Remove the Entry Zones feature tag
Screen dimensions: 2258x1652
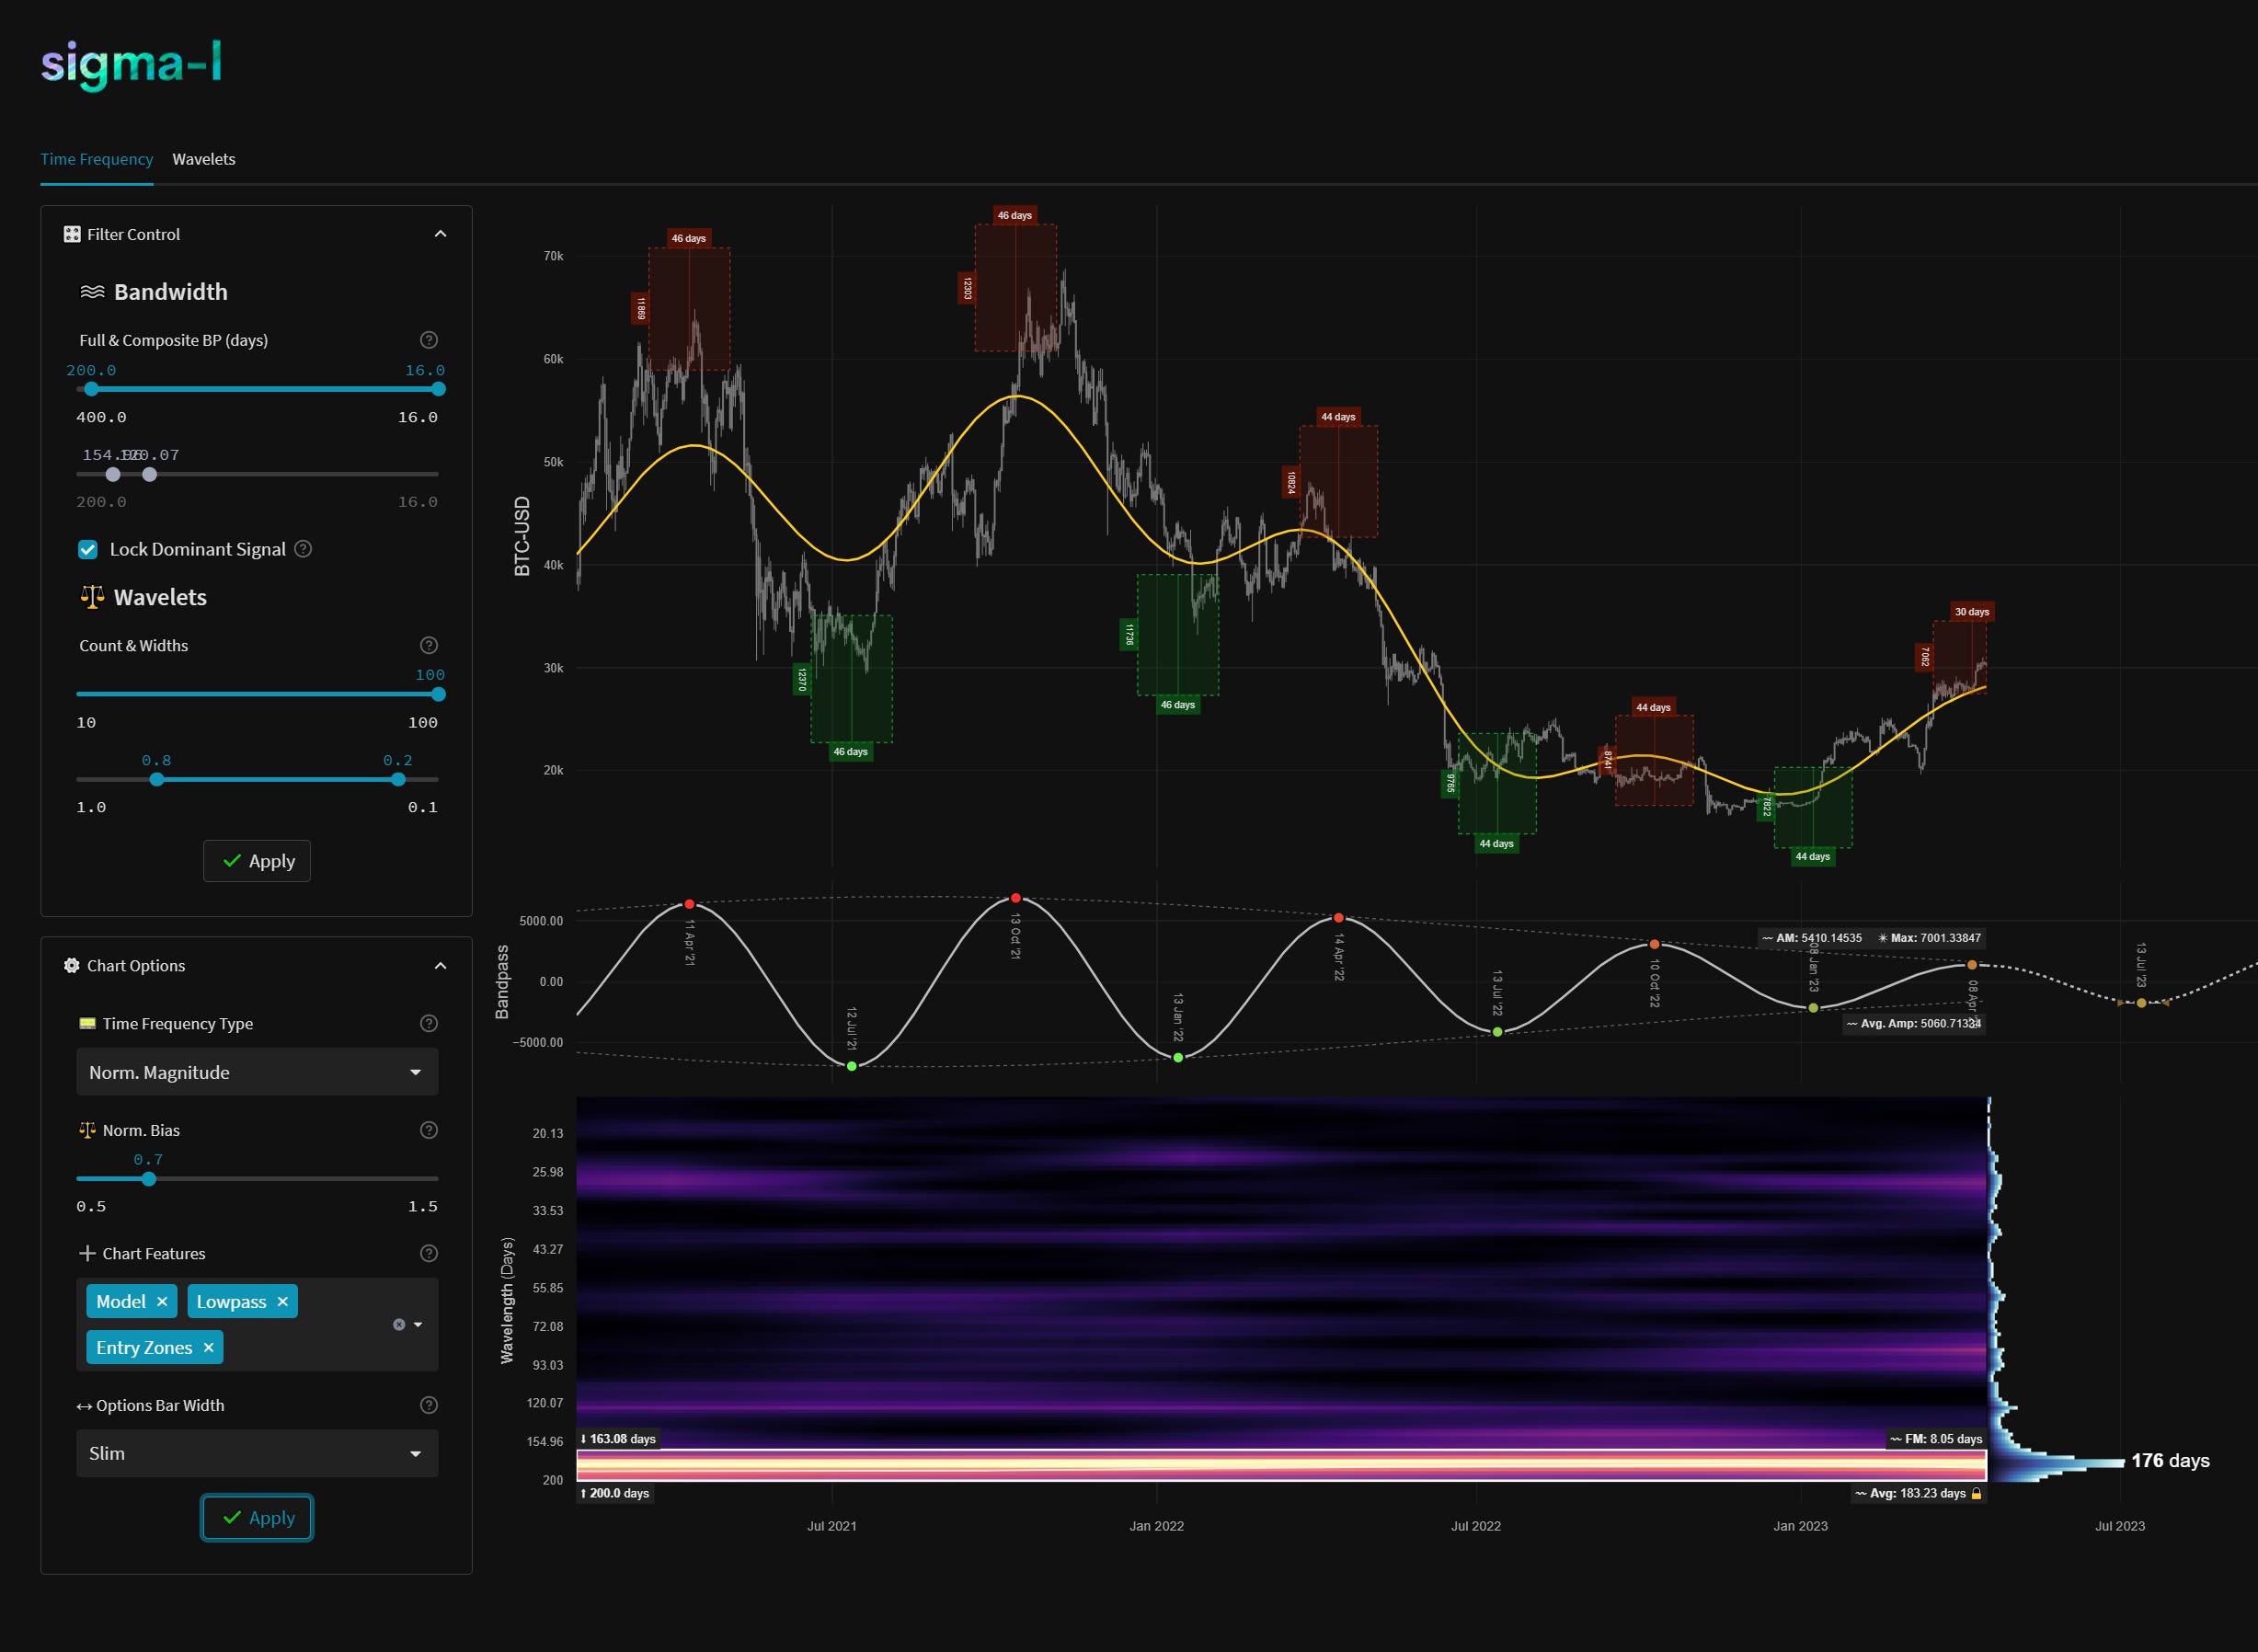point(208,1347)
